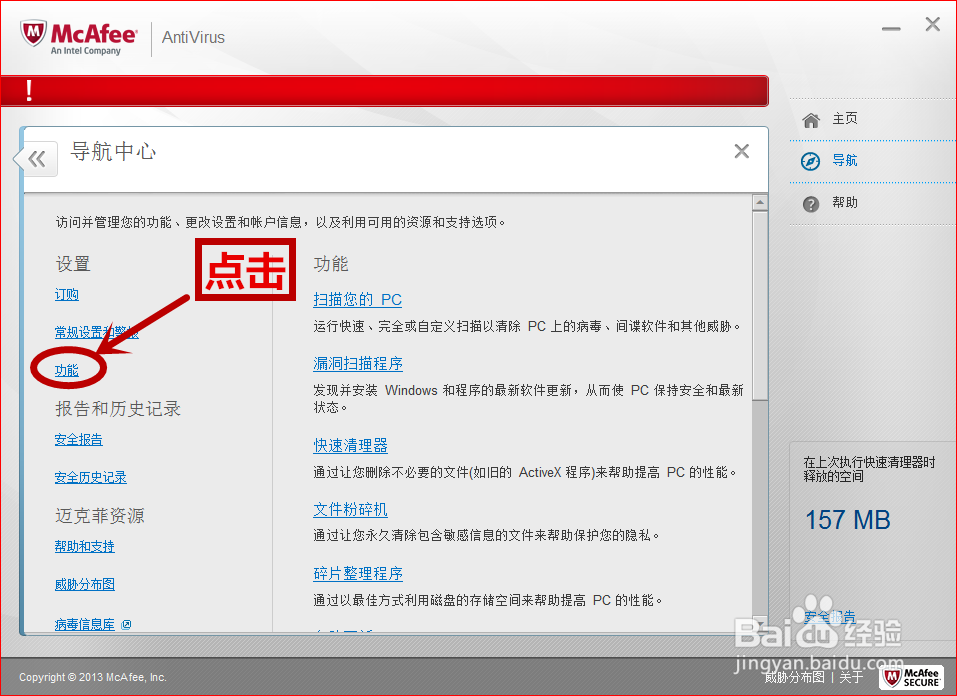The image size is (957, 696).
Task: Click the scrollbar up arrow
Action: point(760,202)
